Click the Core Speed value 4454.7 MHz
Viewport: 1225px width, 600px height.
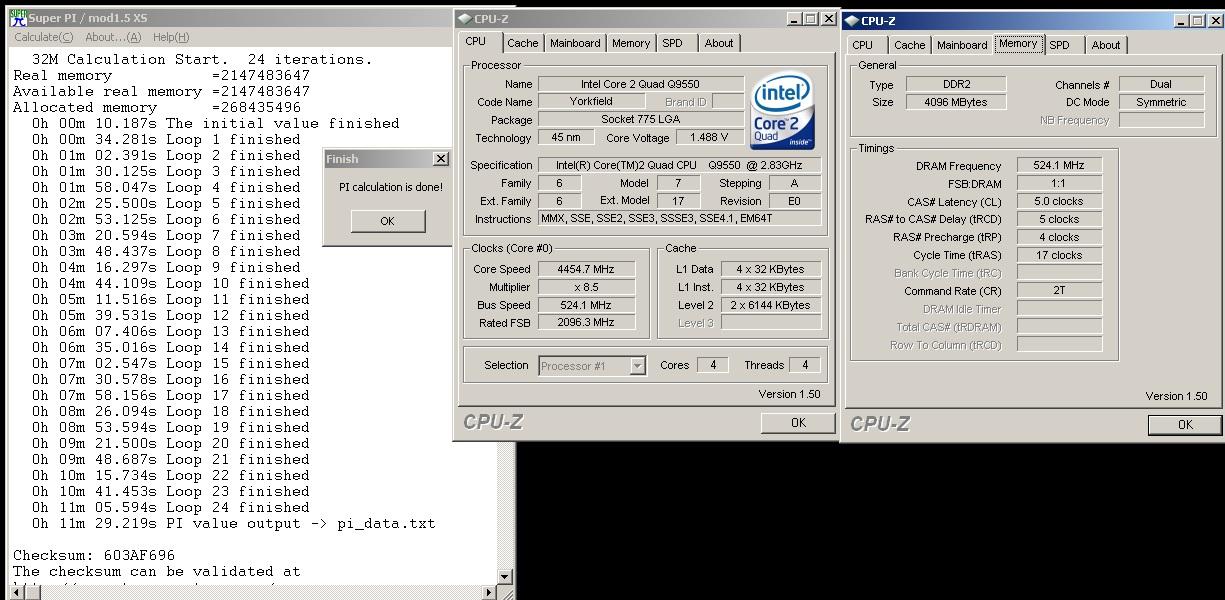pos(586,269)
